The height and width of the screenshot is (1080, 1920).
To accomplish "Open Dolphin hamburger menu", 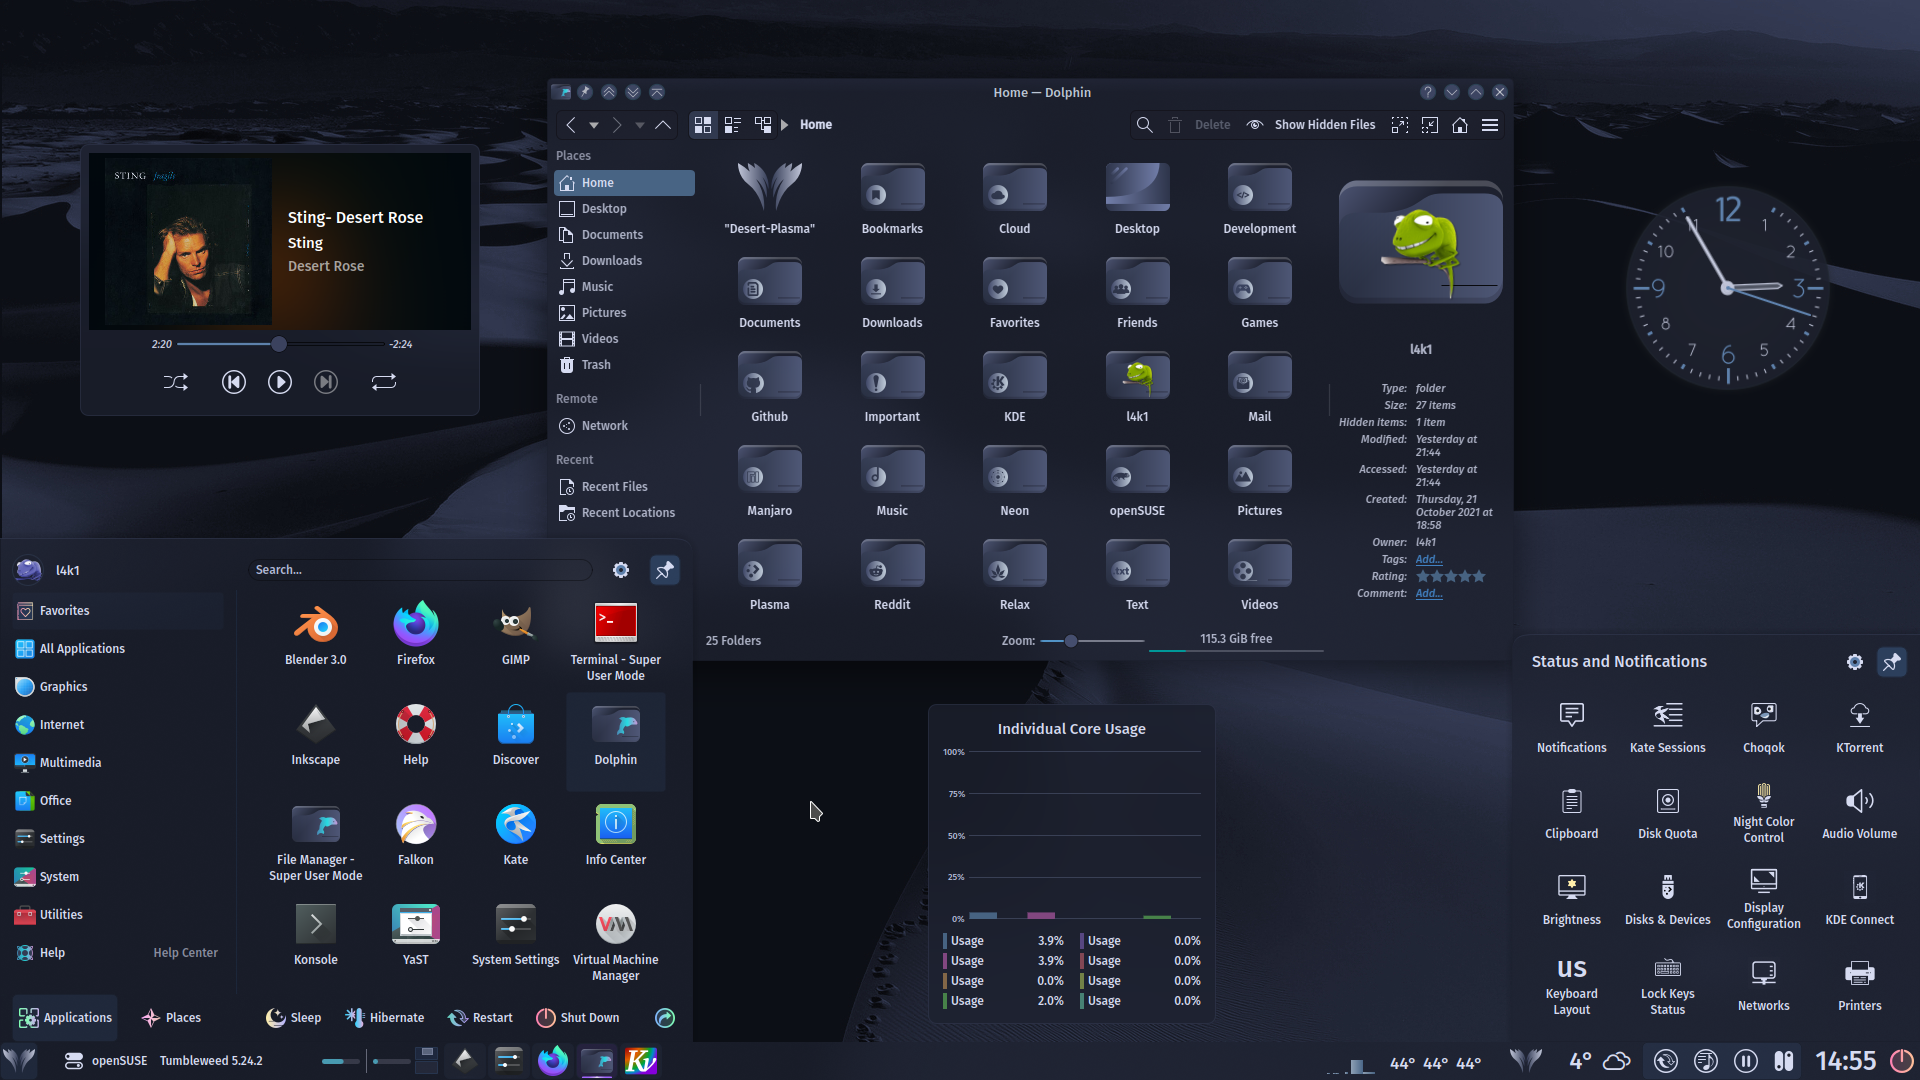I will click(1490, 125).
